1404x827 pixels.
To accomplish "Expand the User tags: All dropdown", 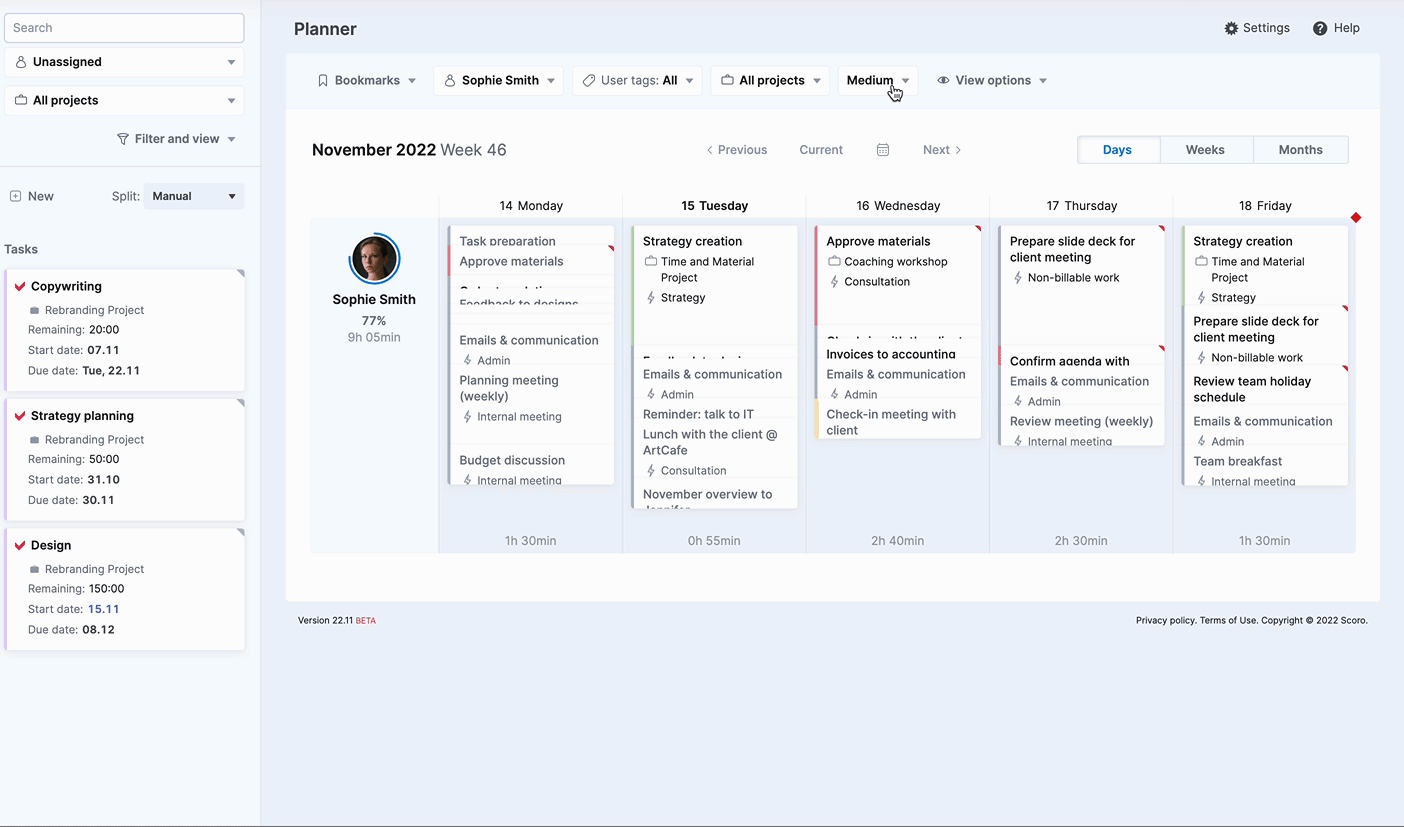I will pos(637,80).
